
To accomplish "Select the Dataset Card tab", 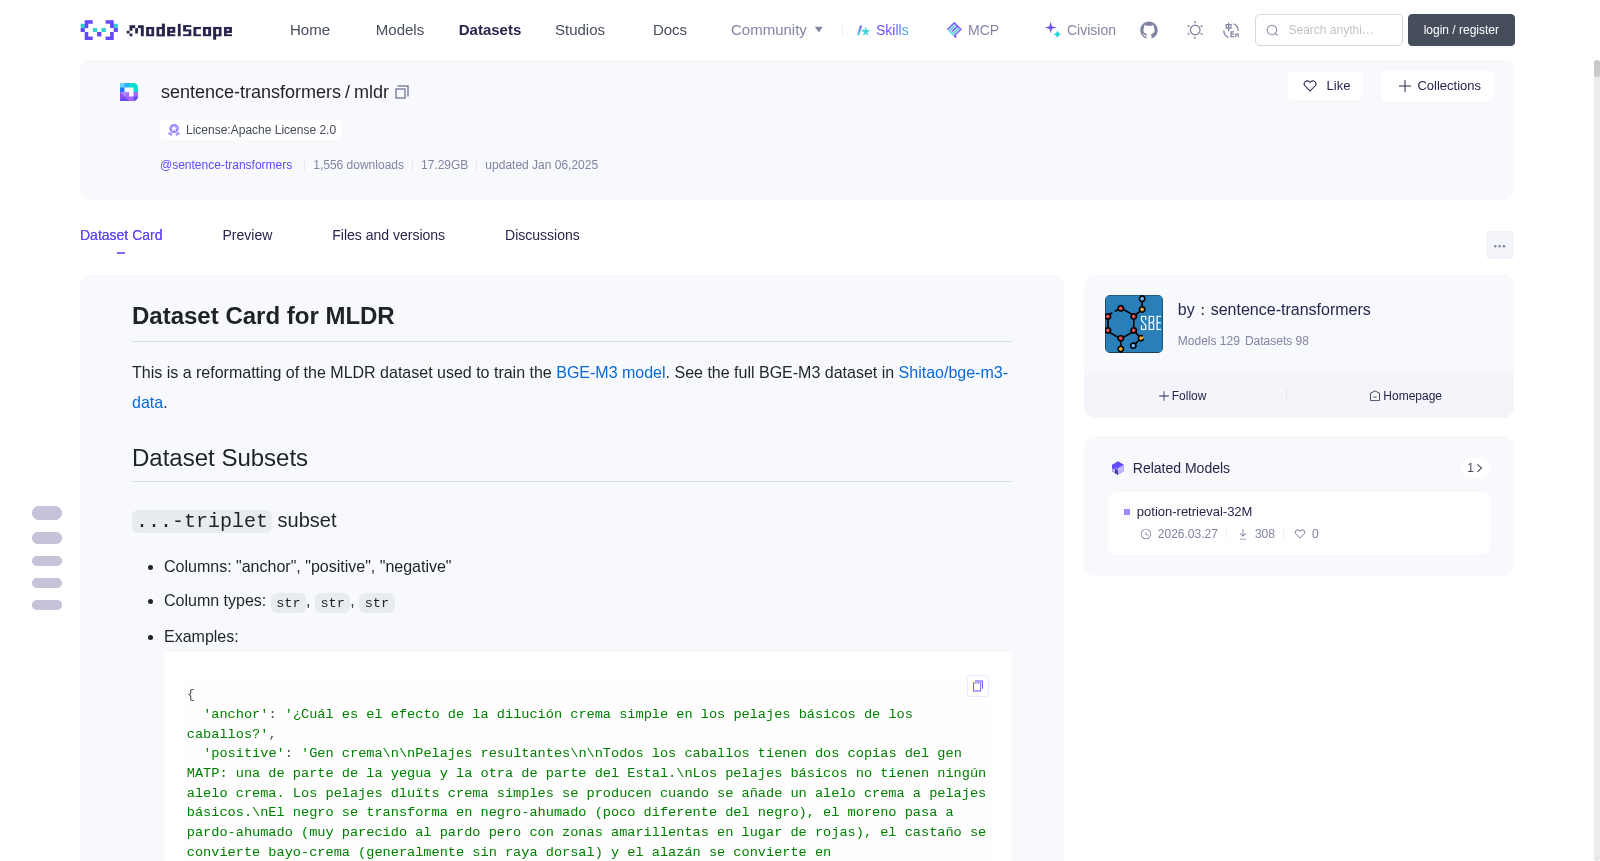I will point(121,235).
